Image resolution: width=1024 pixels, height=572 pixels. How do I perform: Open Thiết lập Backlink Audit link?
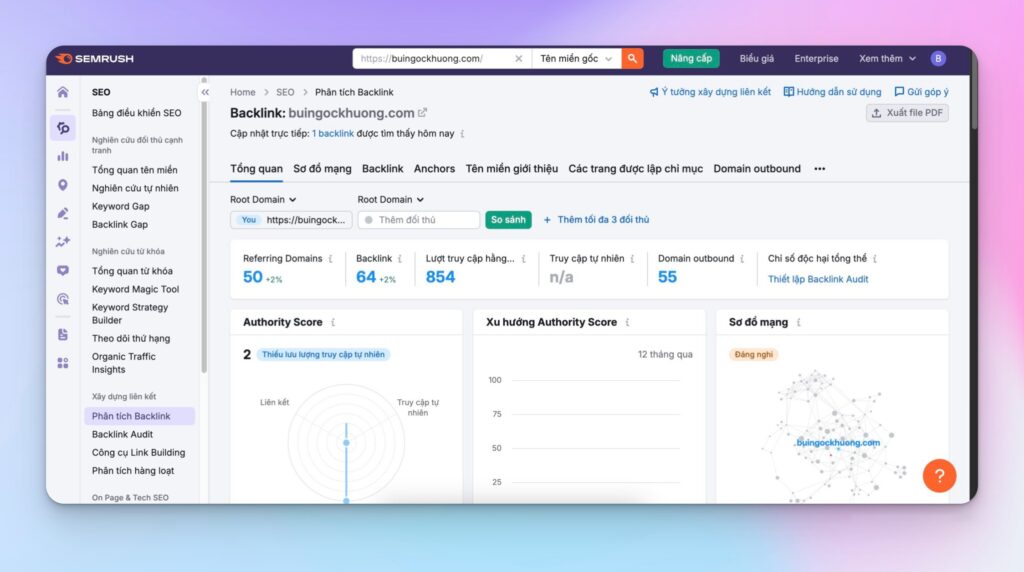(x=818, y=279)
